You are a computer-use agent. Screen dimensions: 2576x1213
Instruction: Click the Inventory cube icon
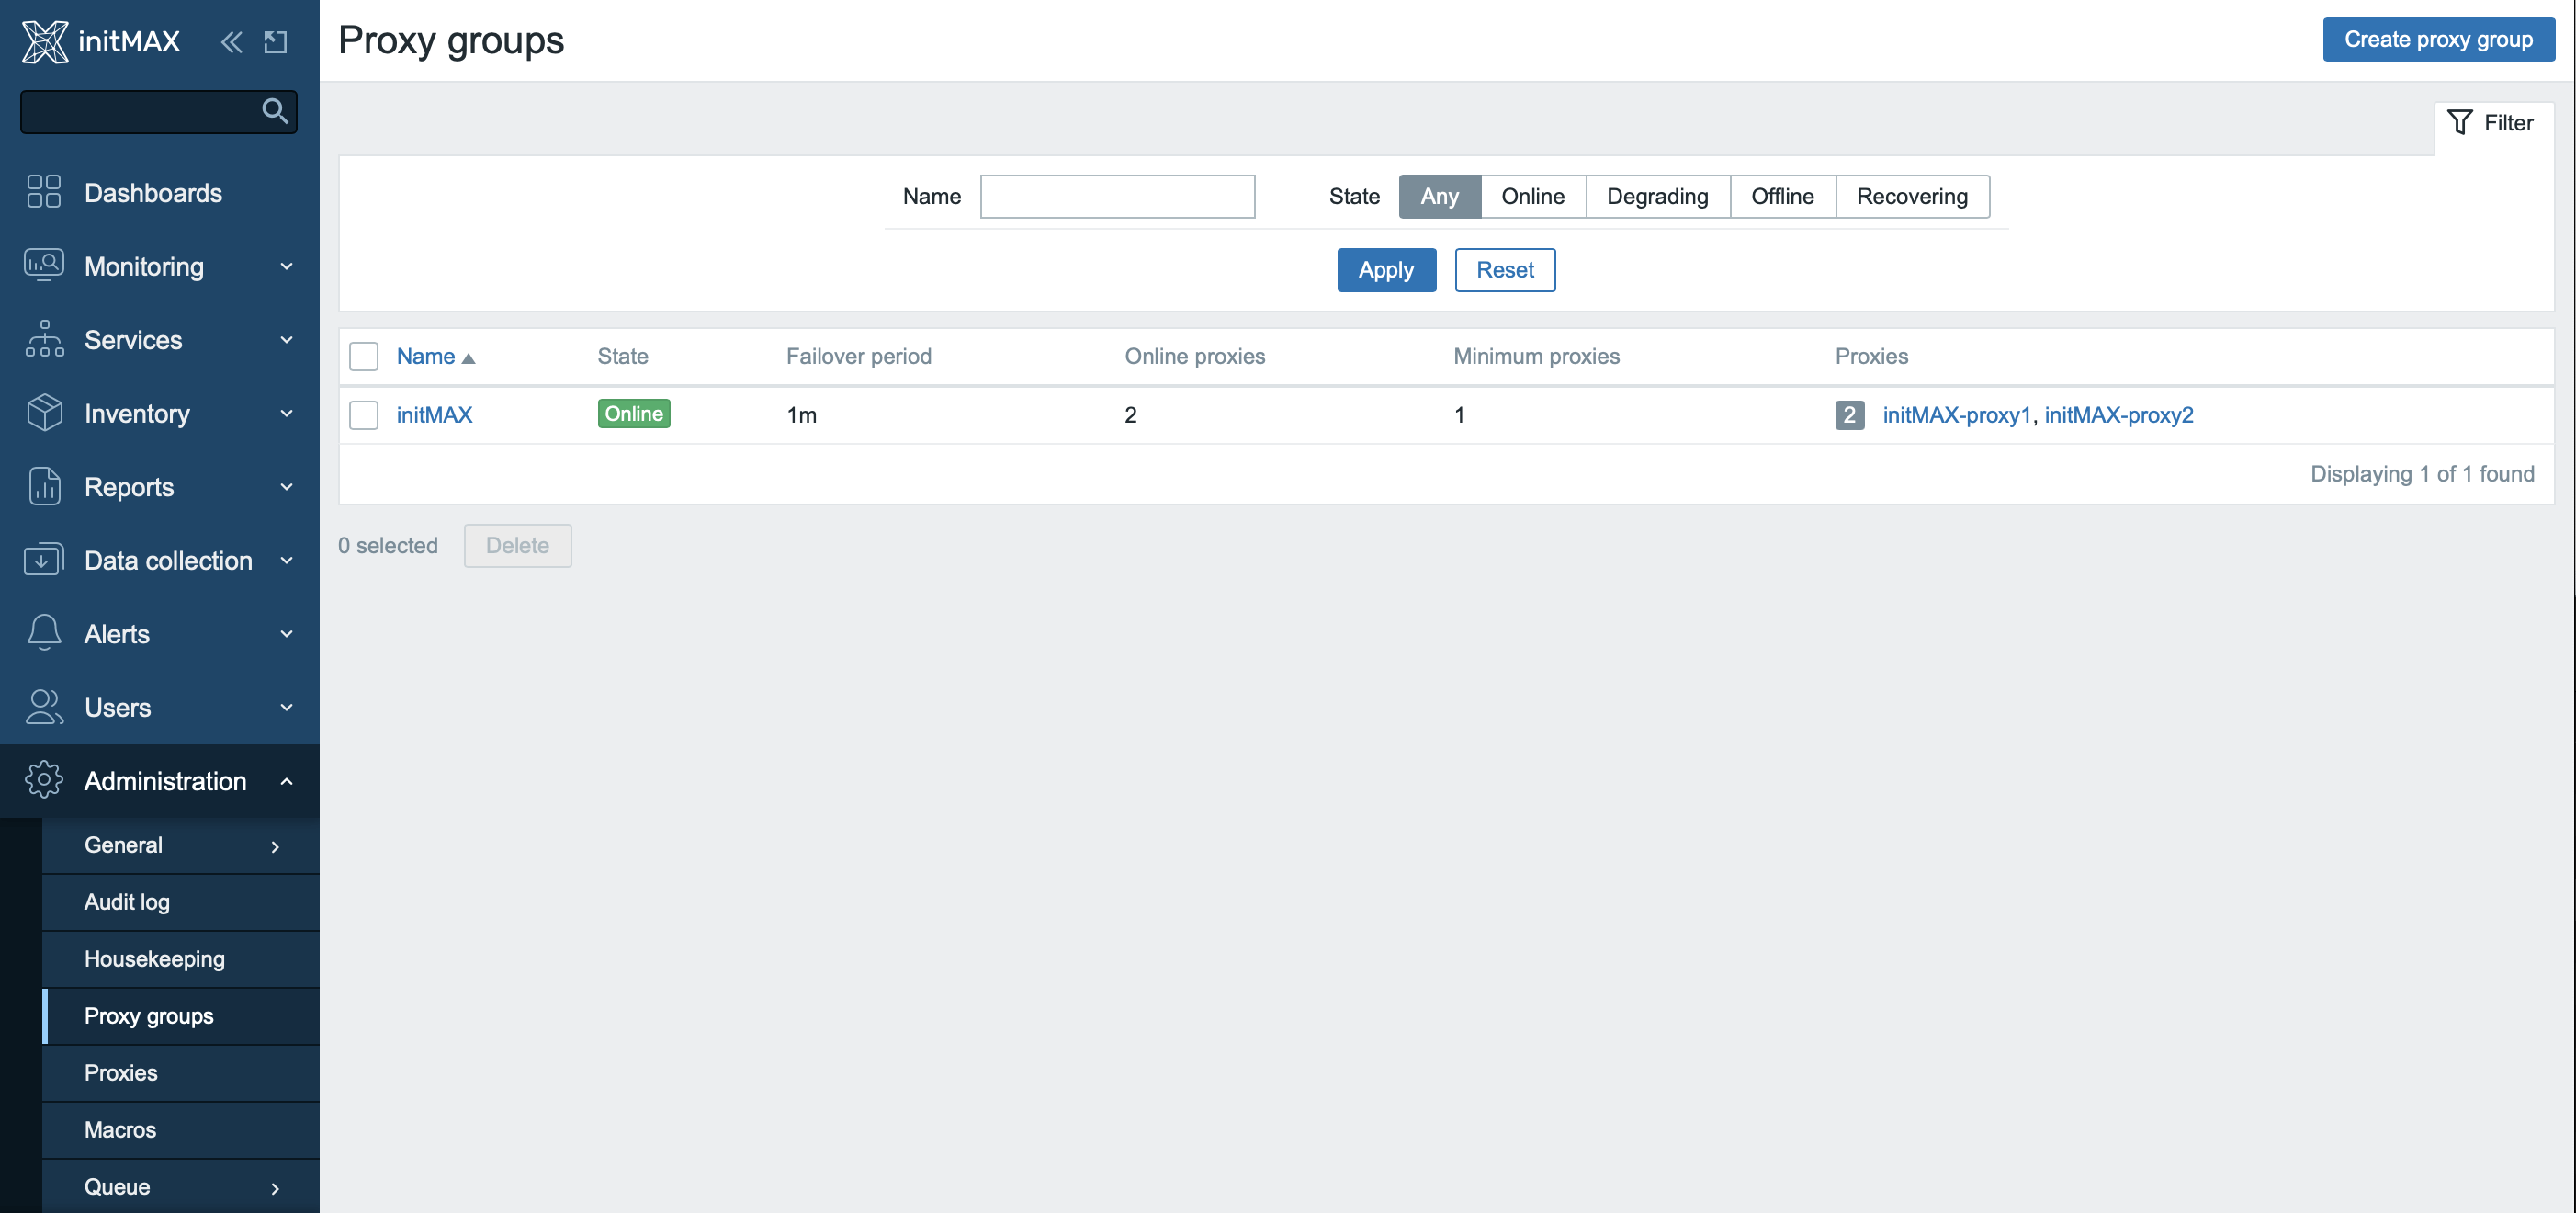(44, 412)
